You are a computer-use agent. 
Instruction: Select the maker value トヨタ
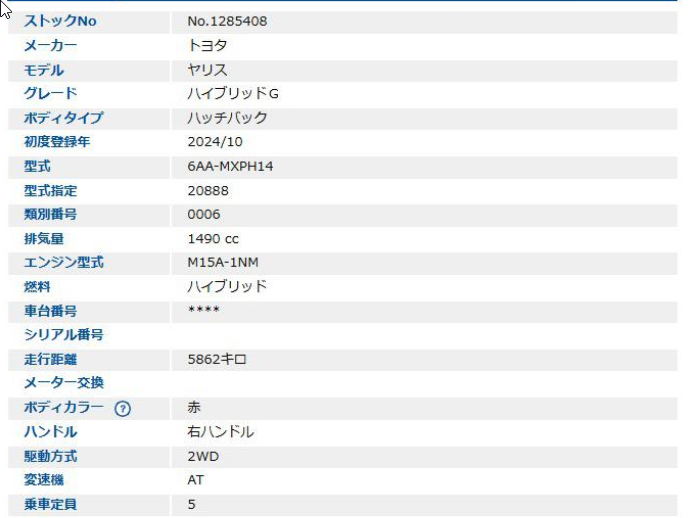(x=207, y=46)
